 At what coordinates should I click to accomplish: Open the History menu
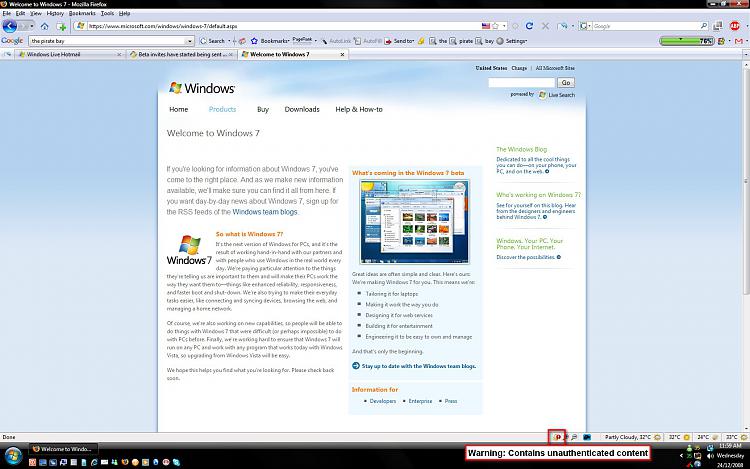(55, 13)
